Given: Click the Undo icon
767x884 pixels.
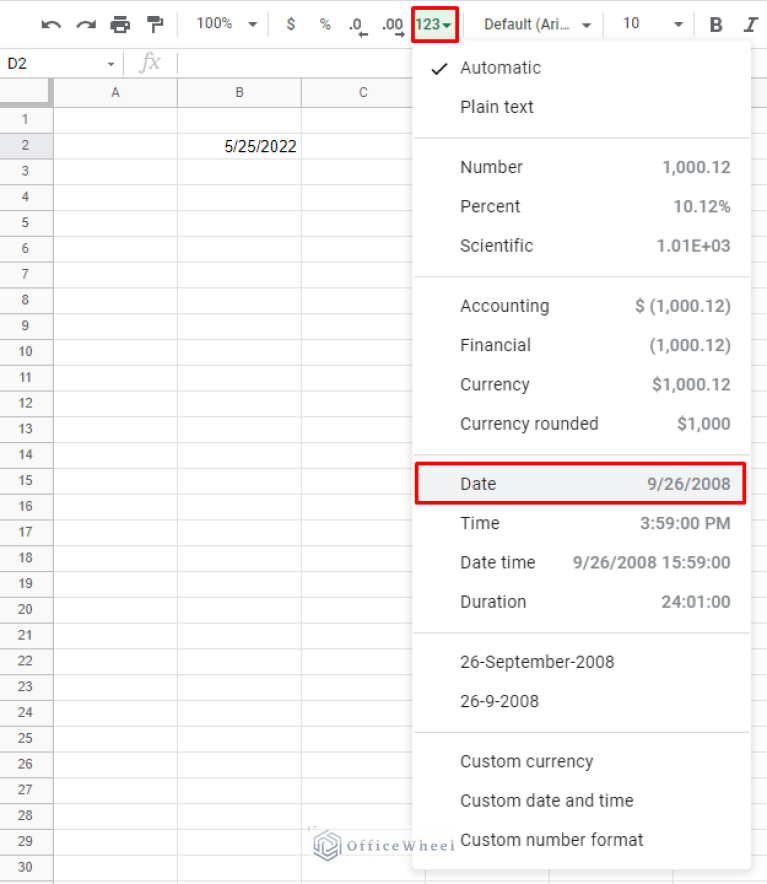Looking at the screenshot, I should (x=50, y=23).
